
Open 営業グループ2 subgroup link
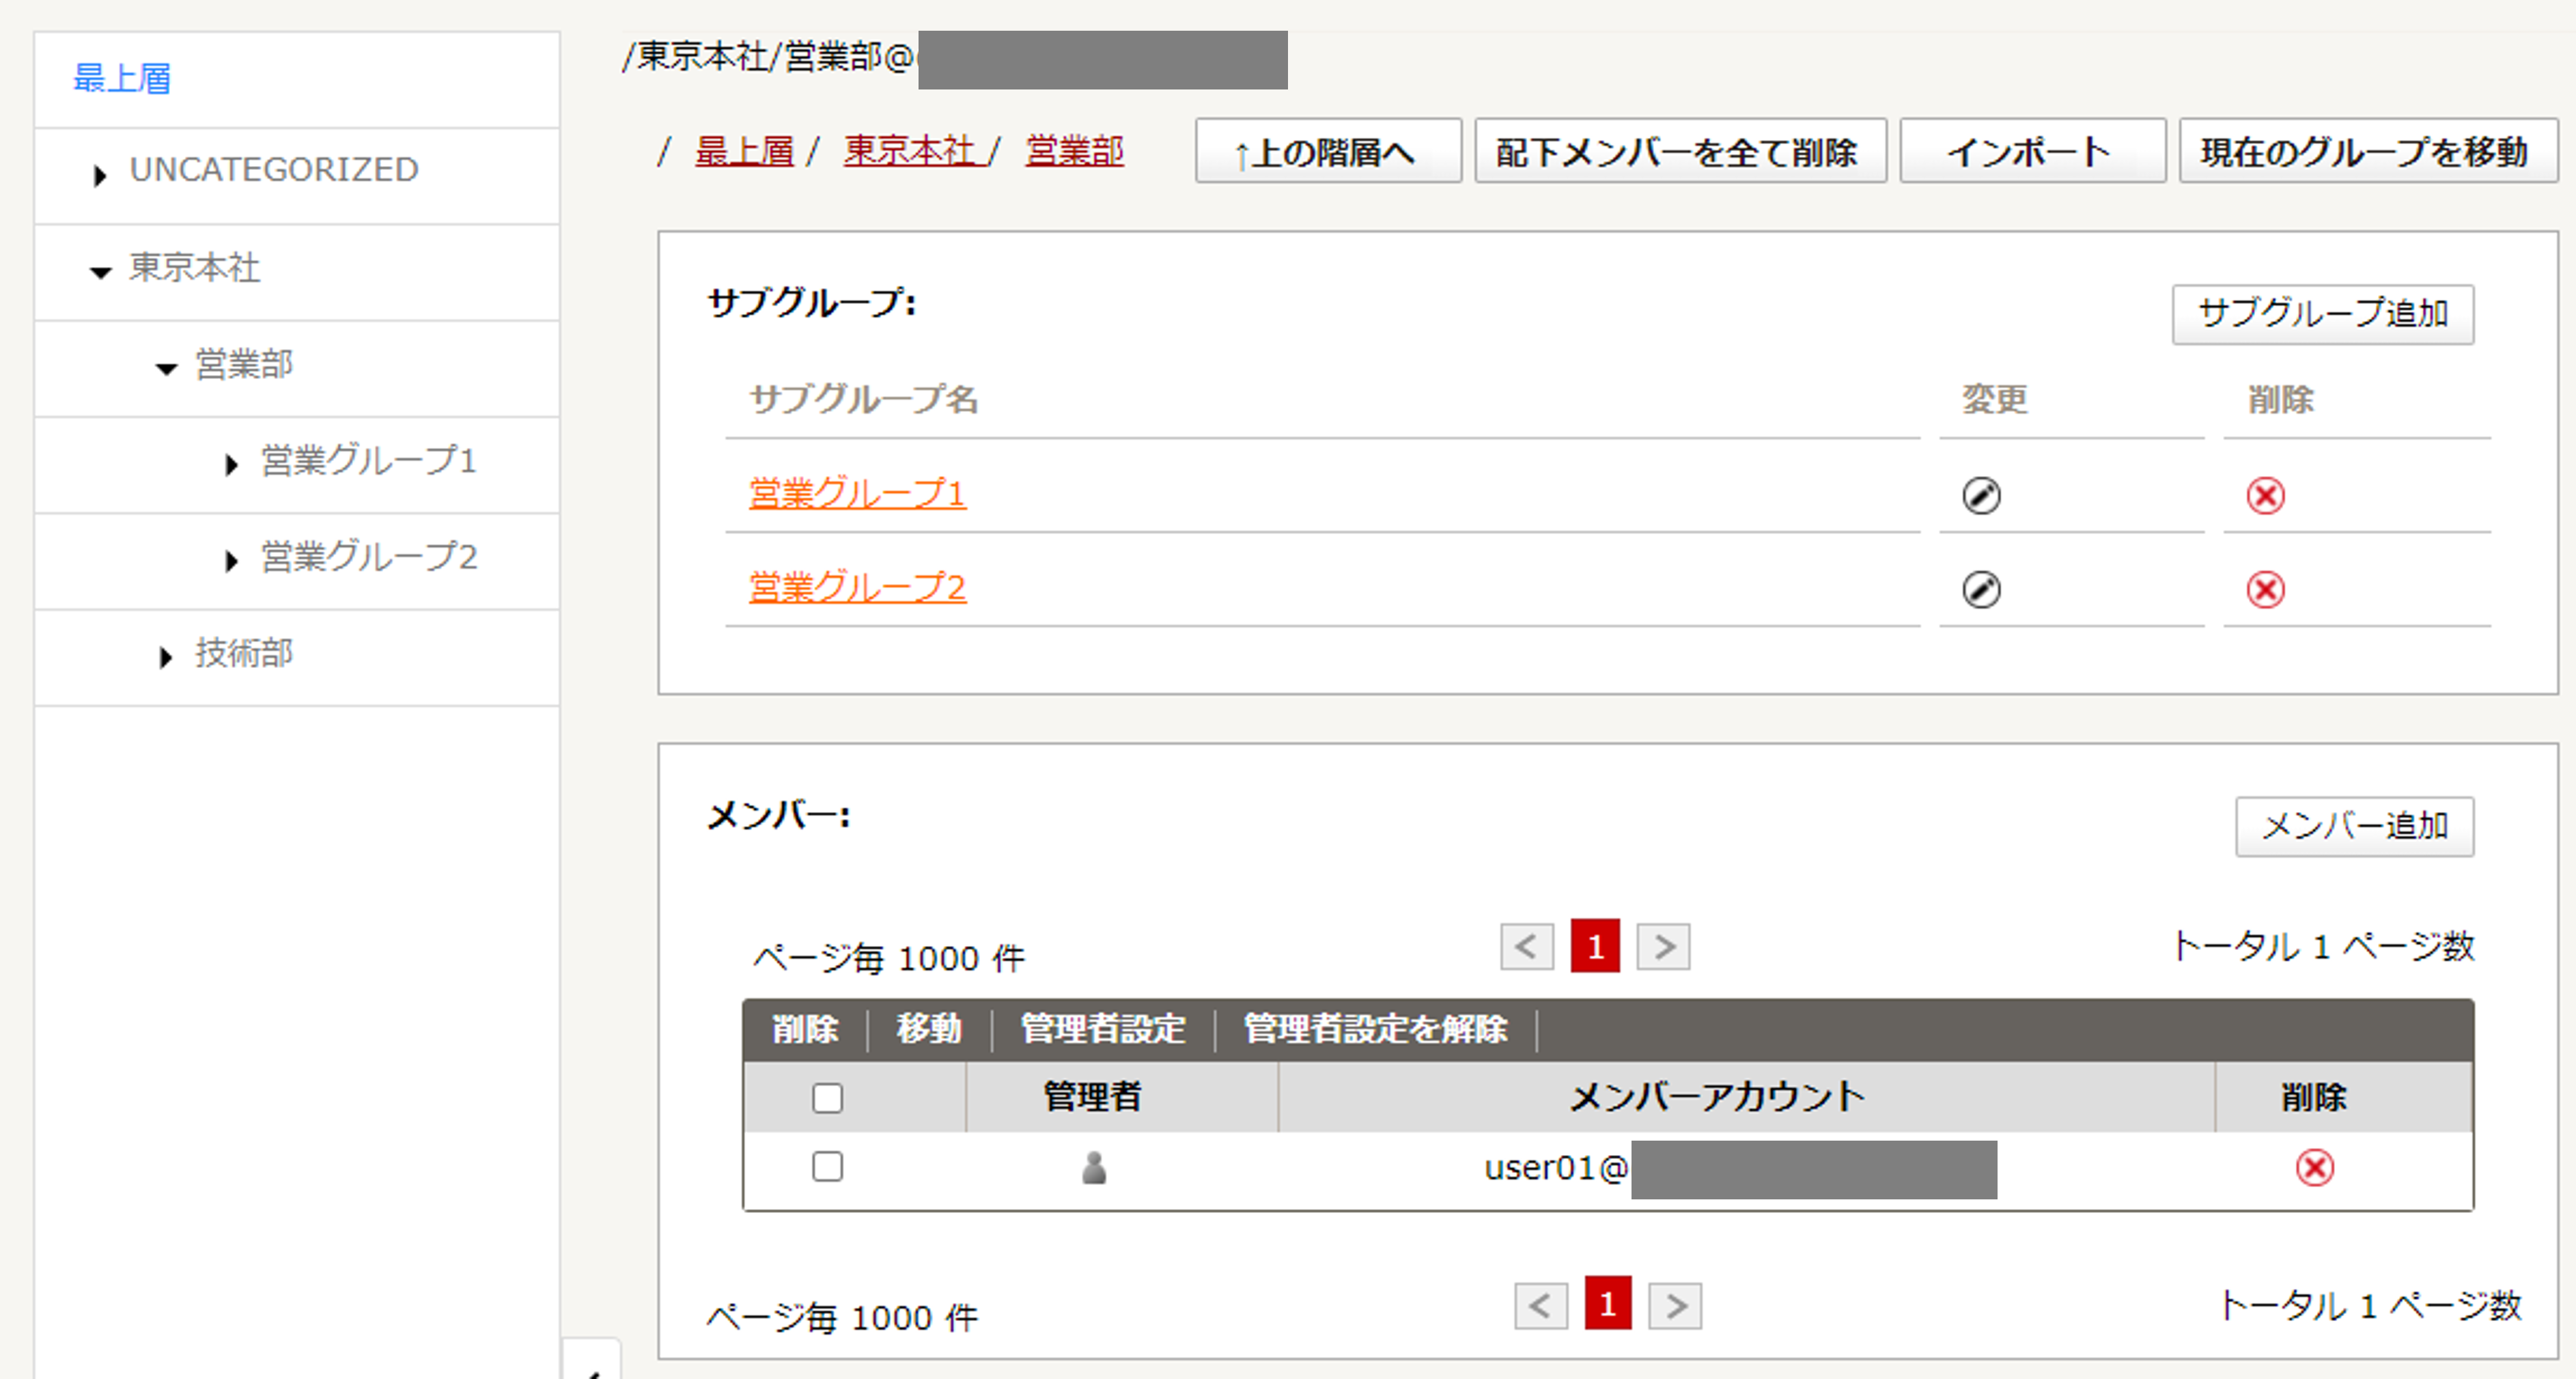tap(857, 587)
